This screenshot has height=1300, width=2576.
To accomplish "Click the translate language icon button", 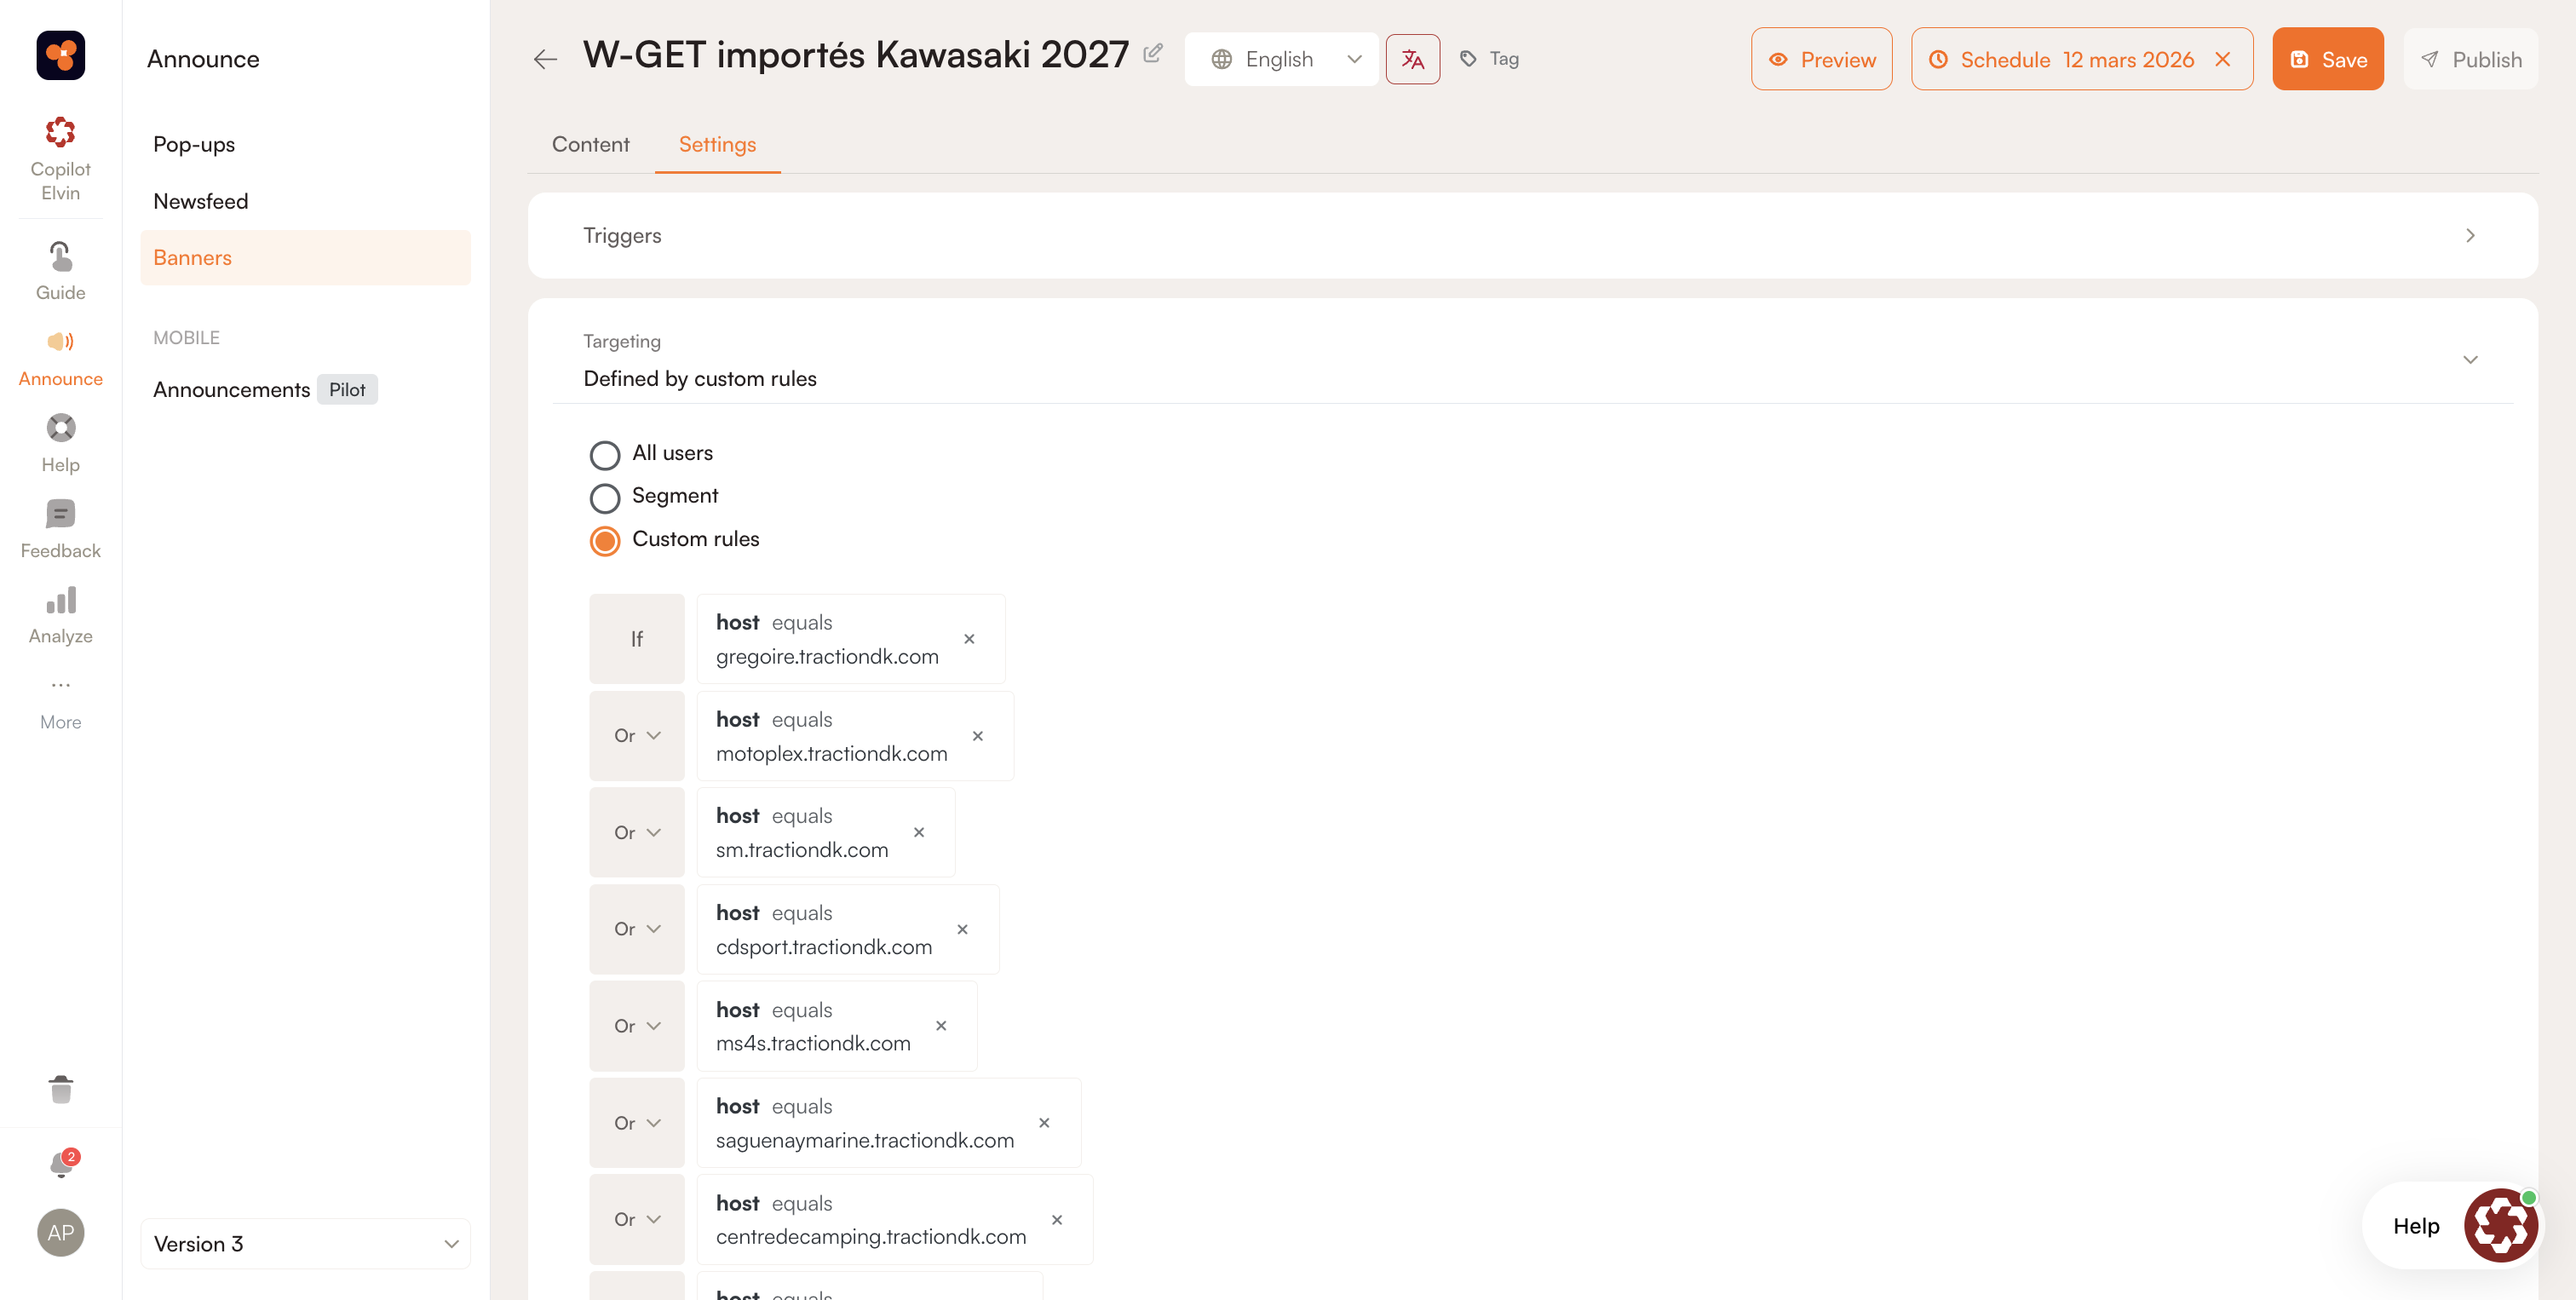I will (1412, 59).
